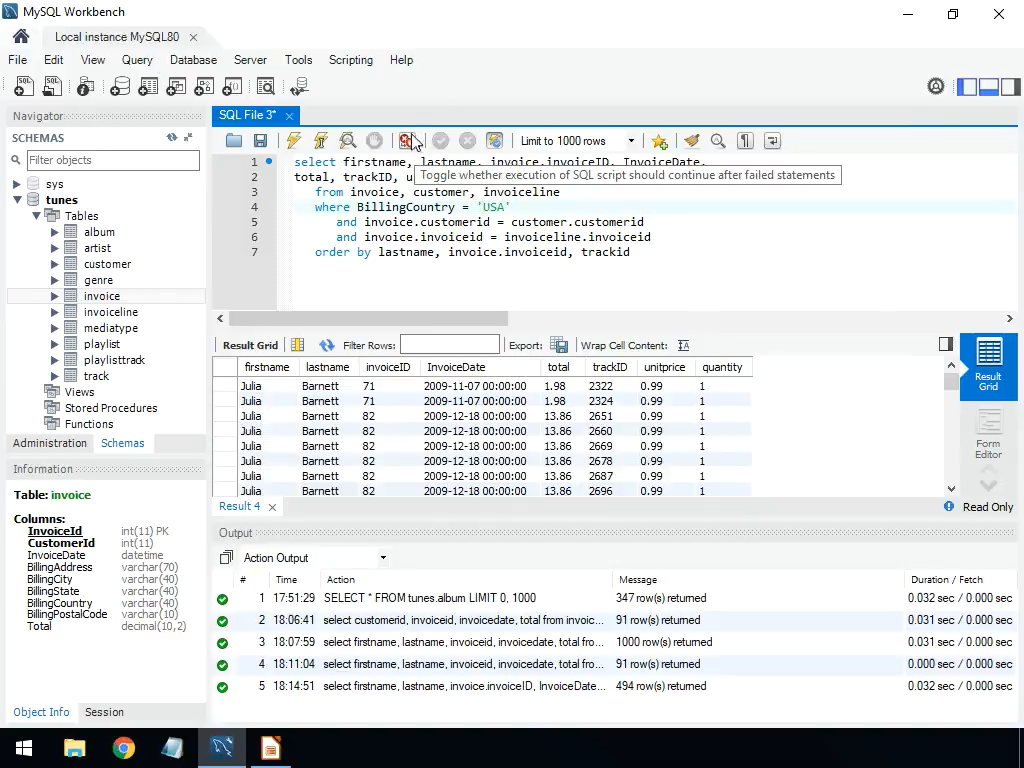Click the Beautify query broom icon
1024x768 pixels.
(x=691, y=141)
